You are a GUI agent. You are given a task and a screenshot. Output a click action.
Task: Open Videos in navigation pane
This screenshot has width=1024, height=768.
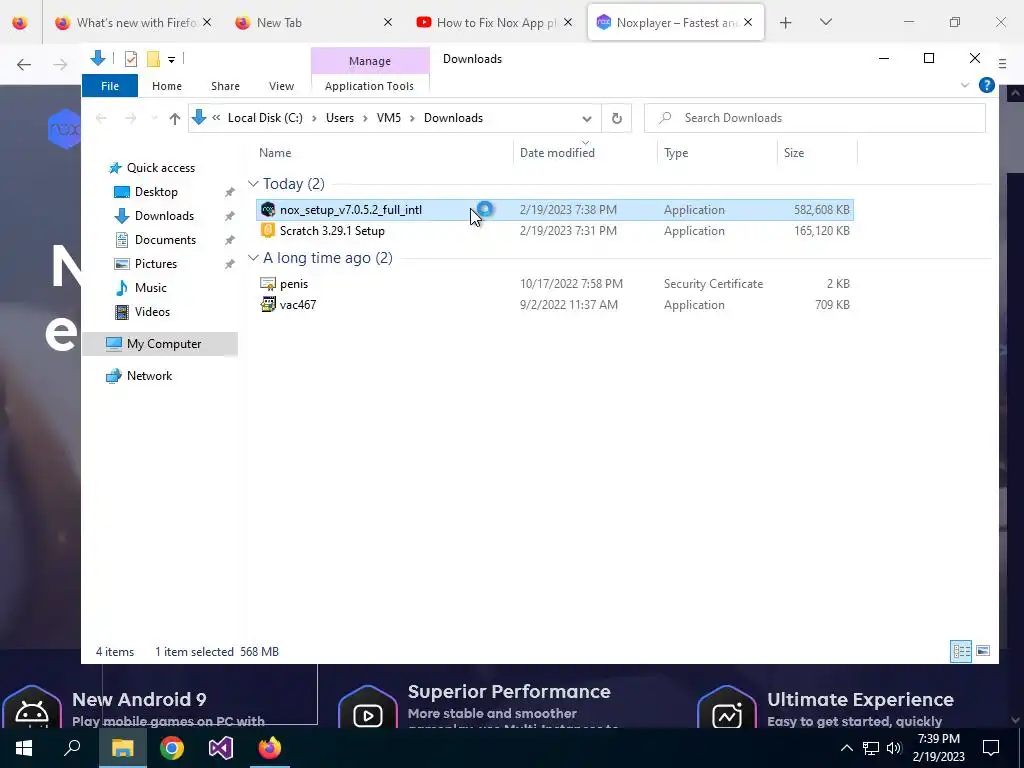click(152, 312)
